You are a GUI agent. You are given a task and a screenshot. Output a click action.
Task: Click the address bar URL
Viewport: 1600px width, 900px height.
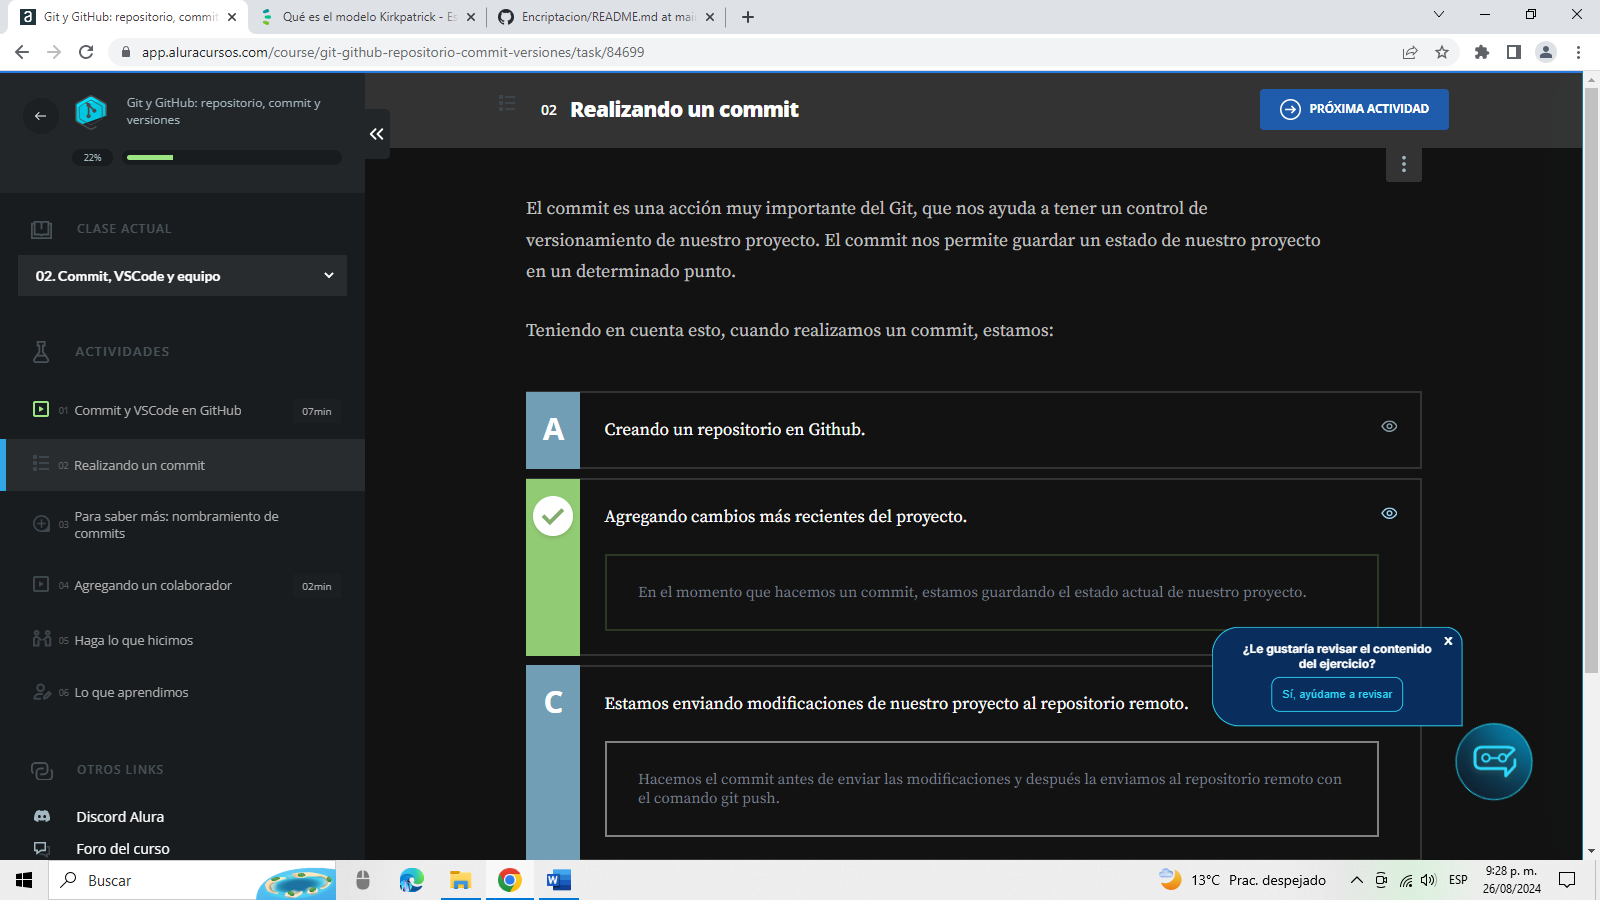click(393, 52)
